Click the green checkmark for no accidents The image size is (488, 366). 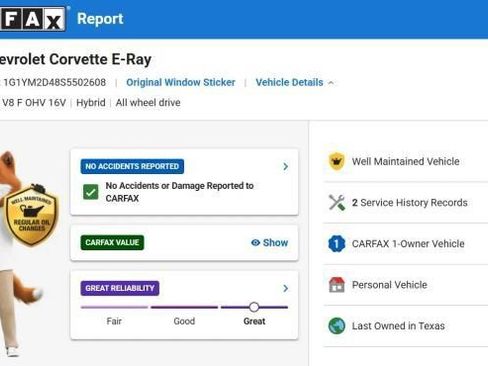[x=91, y=192]
